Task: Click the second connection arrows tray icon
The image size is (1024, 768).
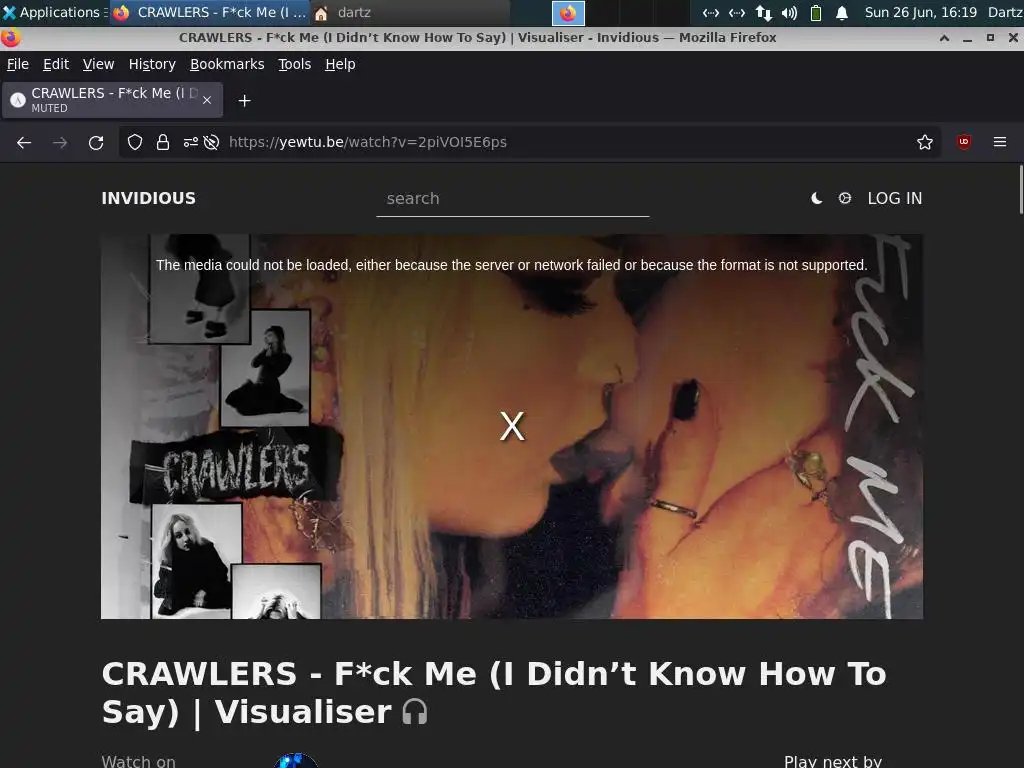Action: coord(737,12)
